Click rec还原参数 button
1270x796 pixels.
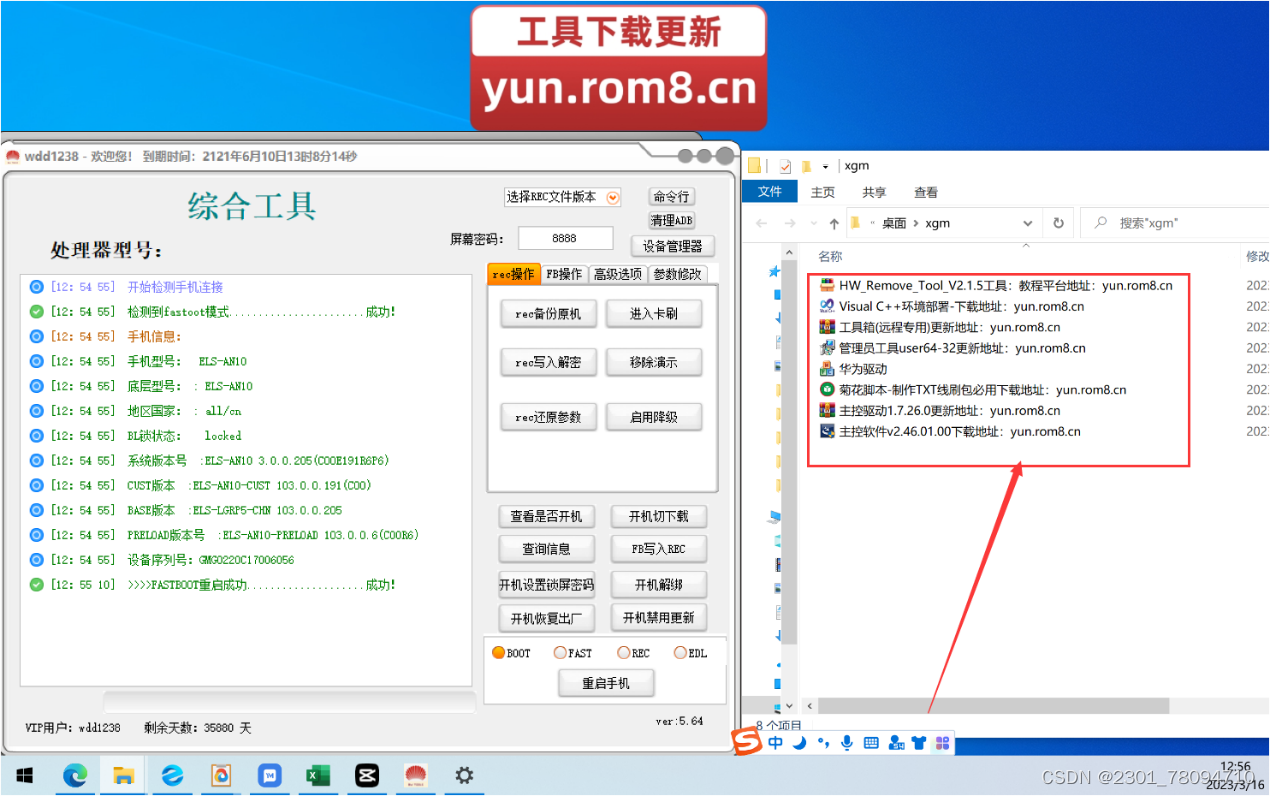pyautogui.click(x=548, y=417)
